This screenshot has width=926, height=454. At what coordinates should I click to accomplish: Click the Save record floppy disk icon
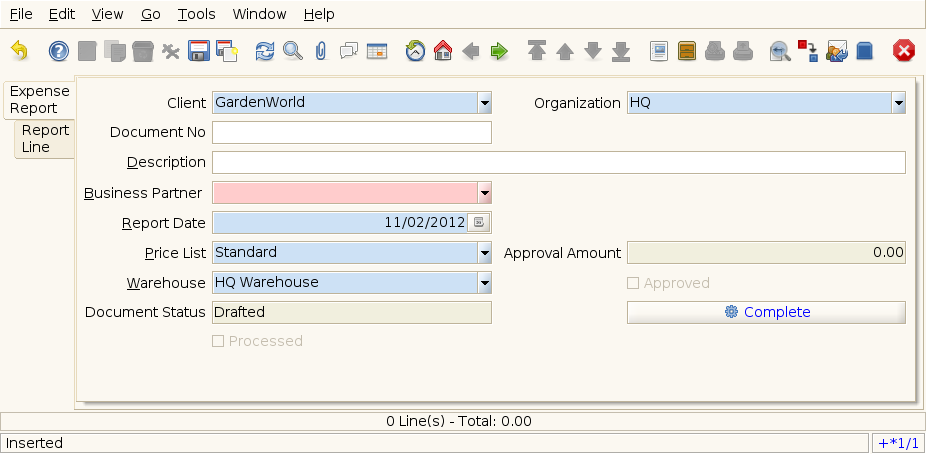point(198,50)
